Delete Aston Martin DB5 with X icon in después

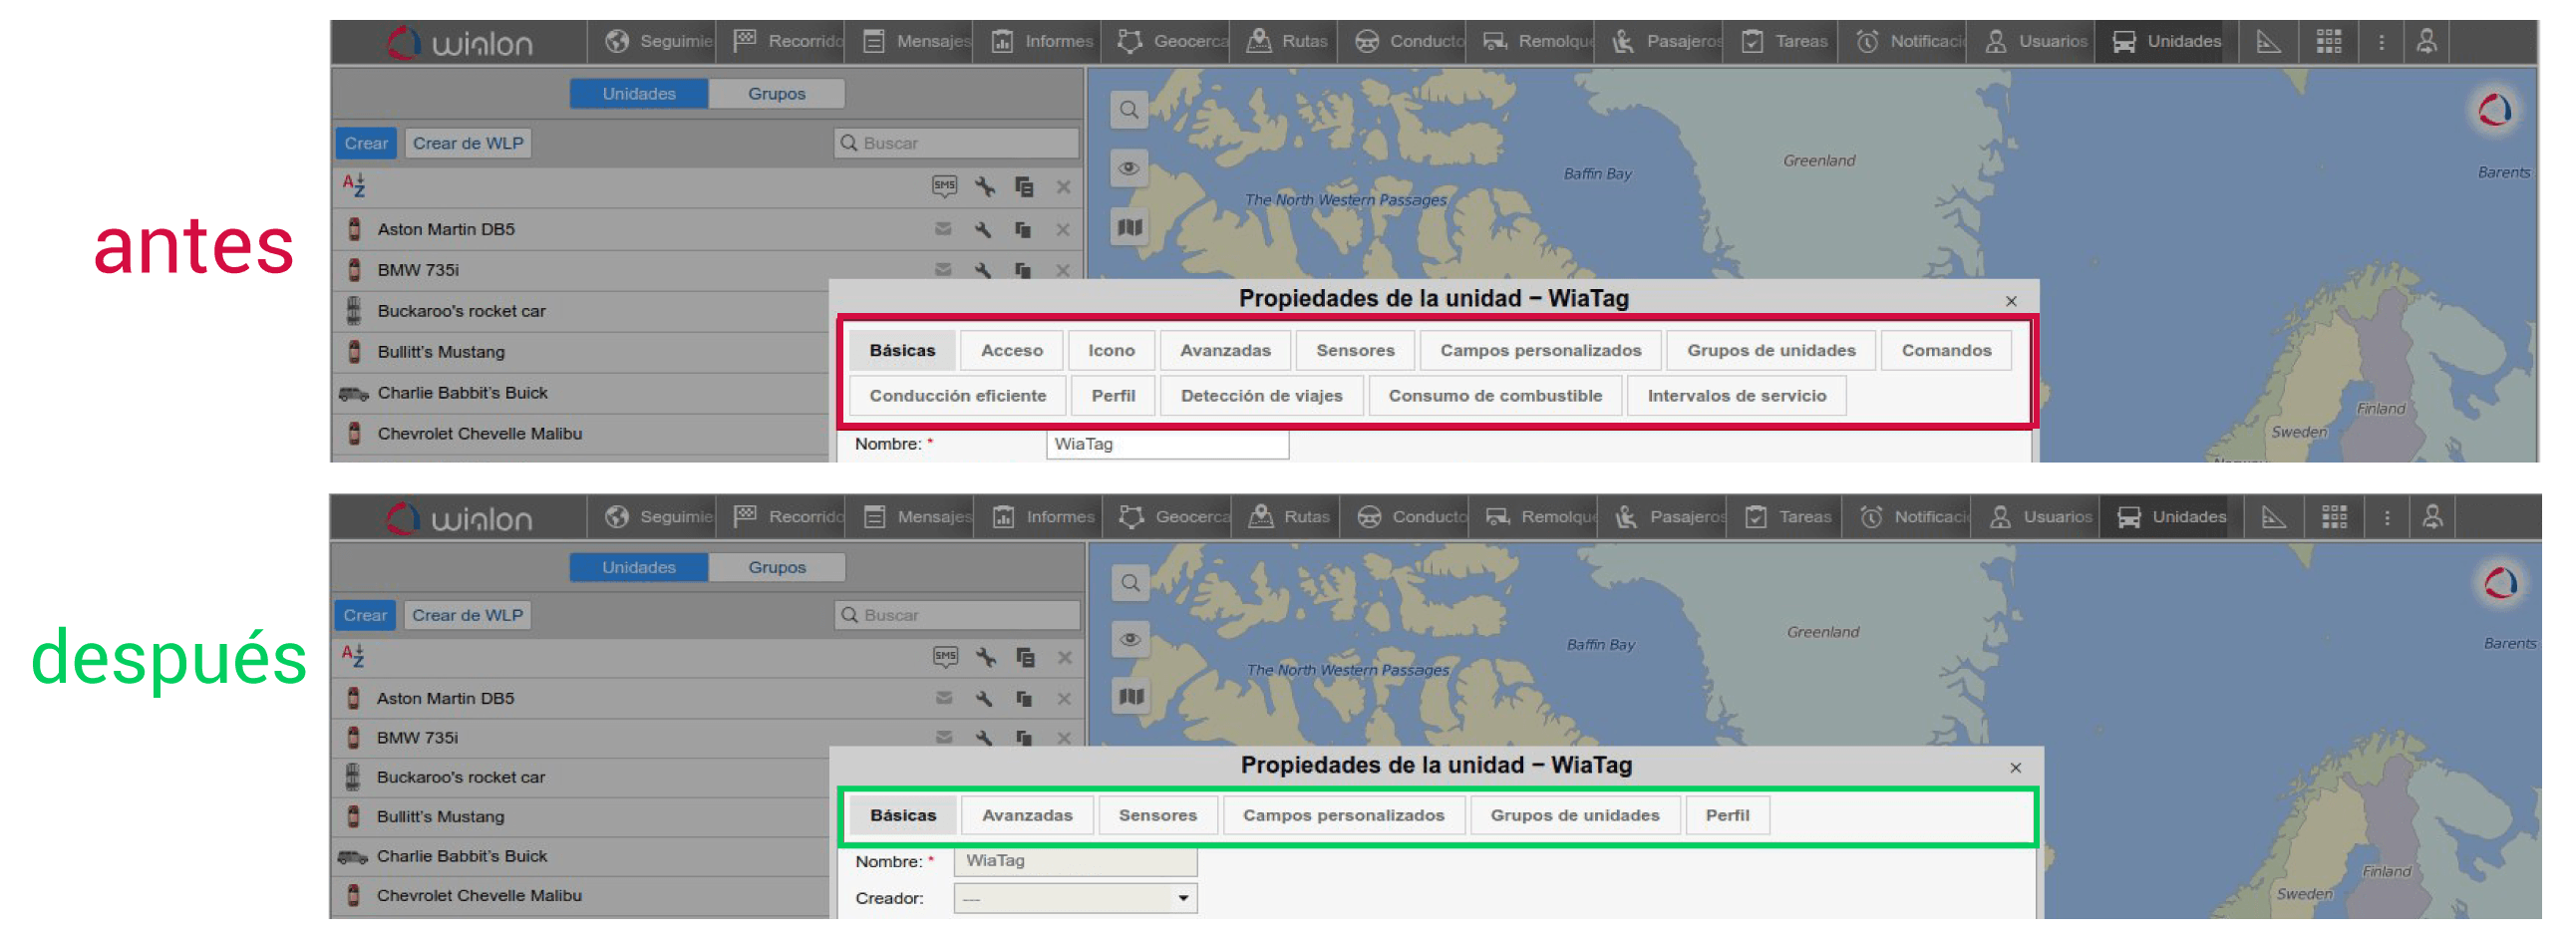click(1064, 699)
